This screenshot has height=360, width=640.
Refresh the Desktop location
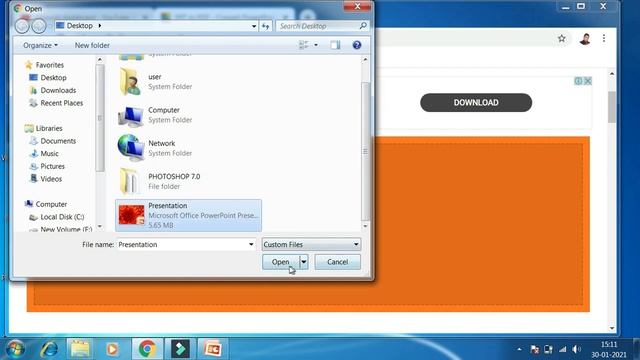[x=266, y=26]
